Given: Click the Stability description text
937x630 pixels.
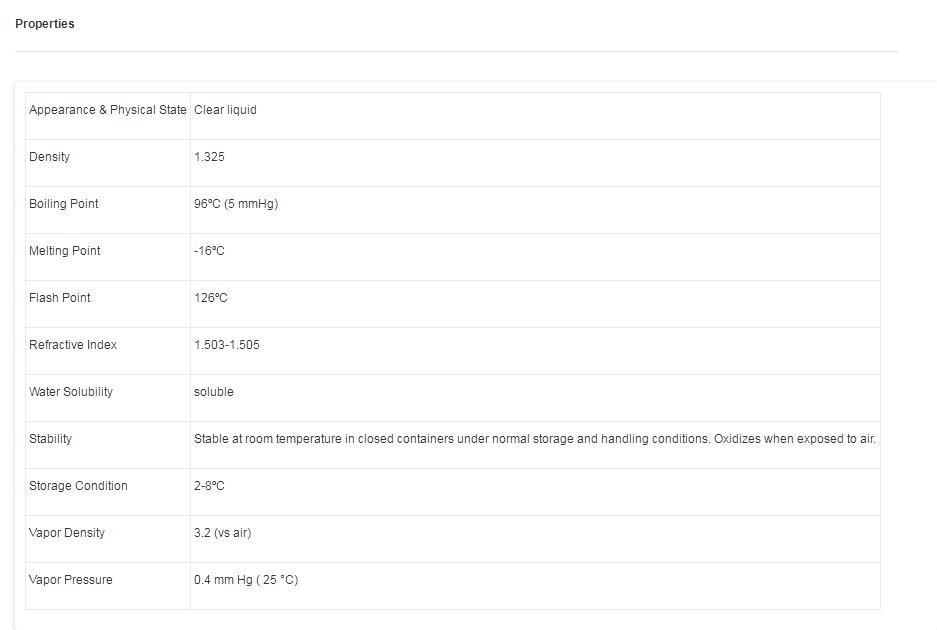Looking at the screenshot, I should click(535, 439).
